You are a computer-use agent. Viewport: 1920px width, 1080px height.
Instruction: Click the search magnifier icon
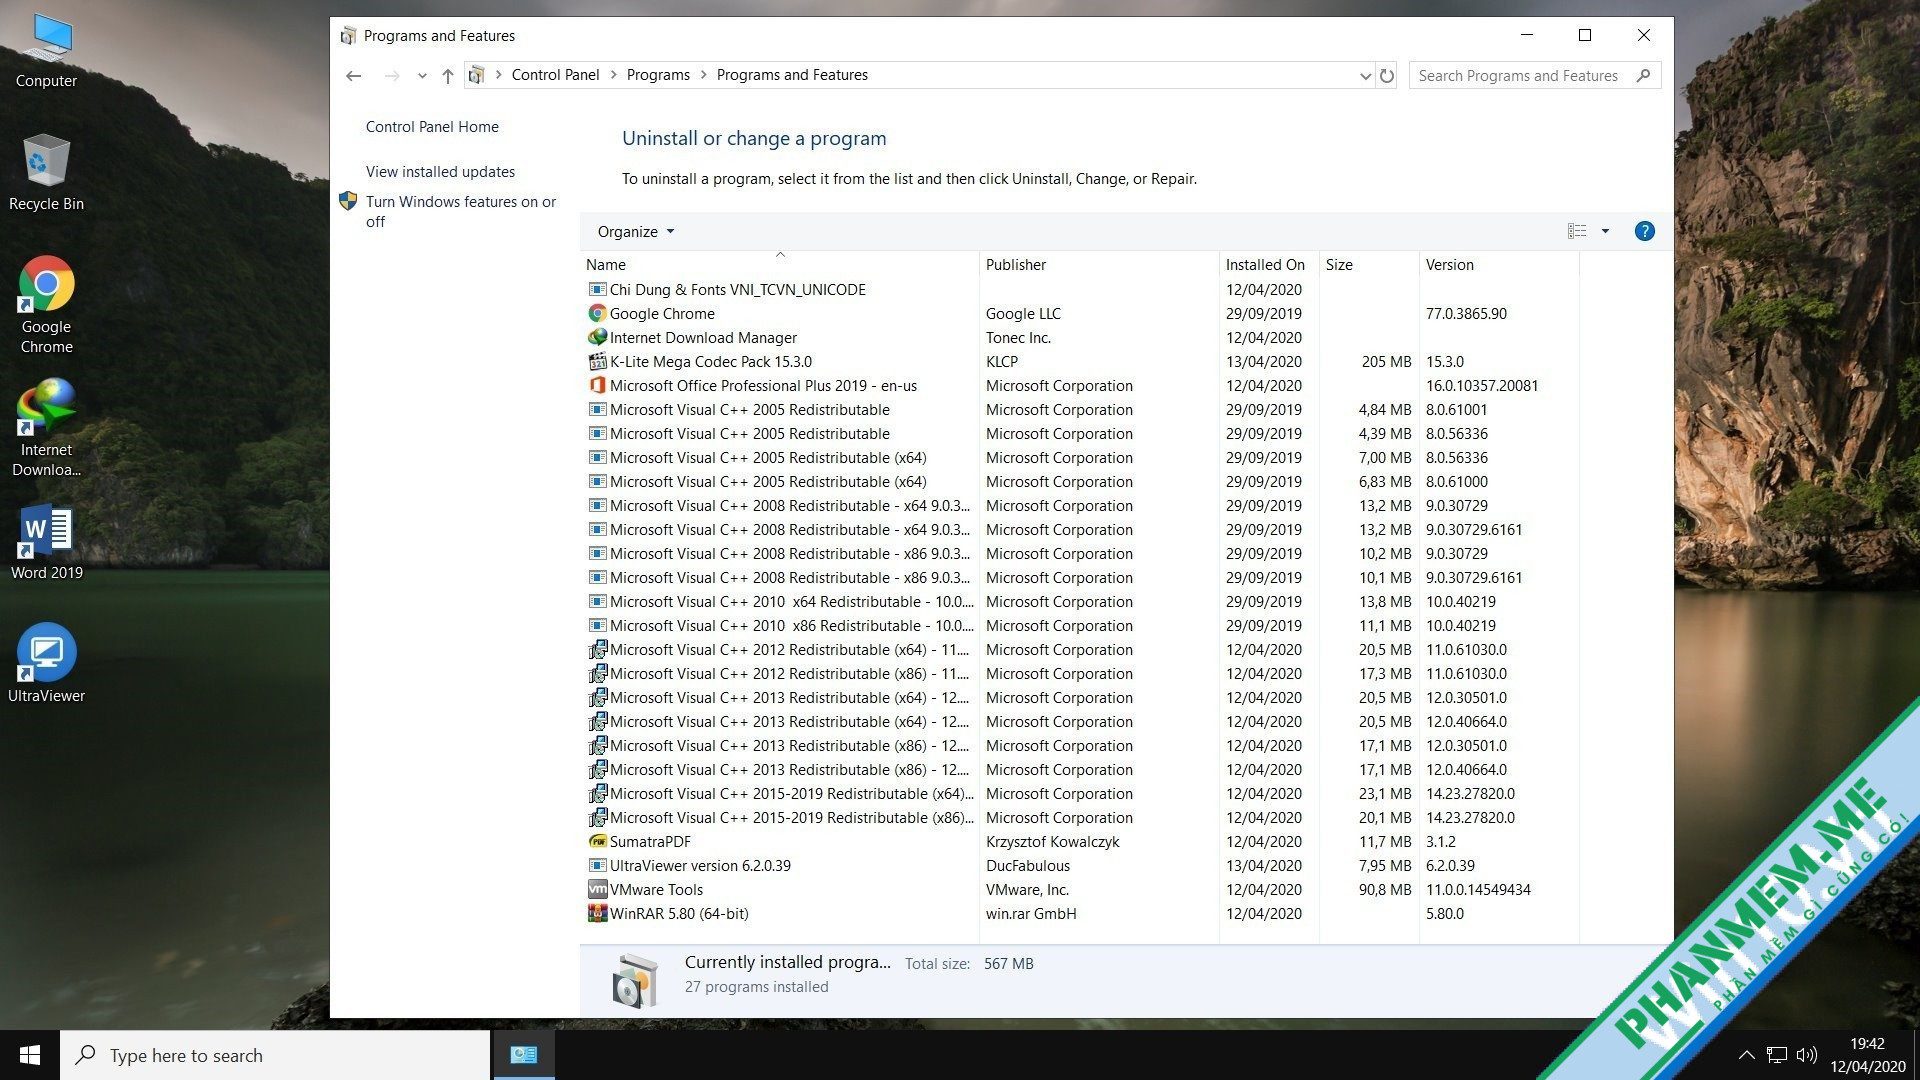click(1643, 75)
